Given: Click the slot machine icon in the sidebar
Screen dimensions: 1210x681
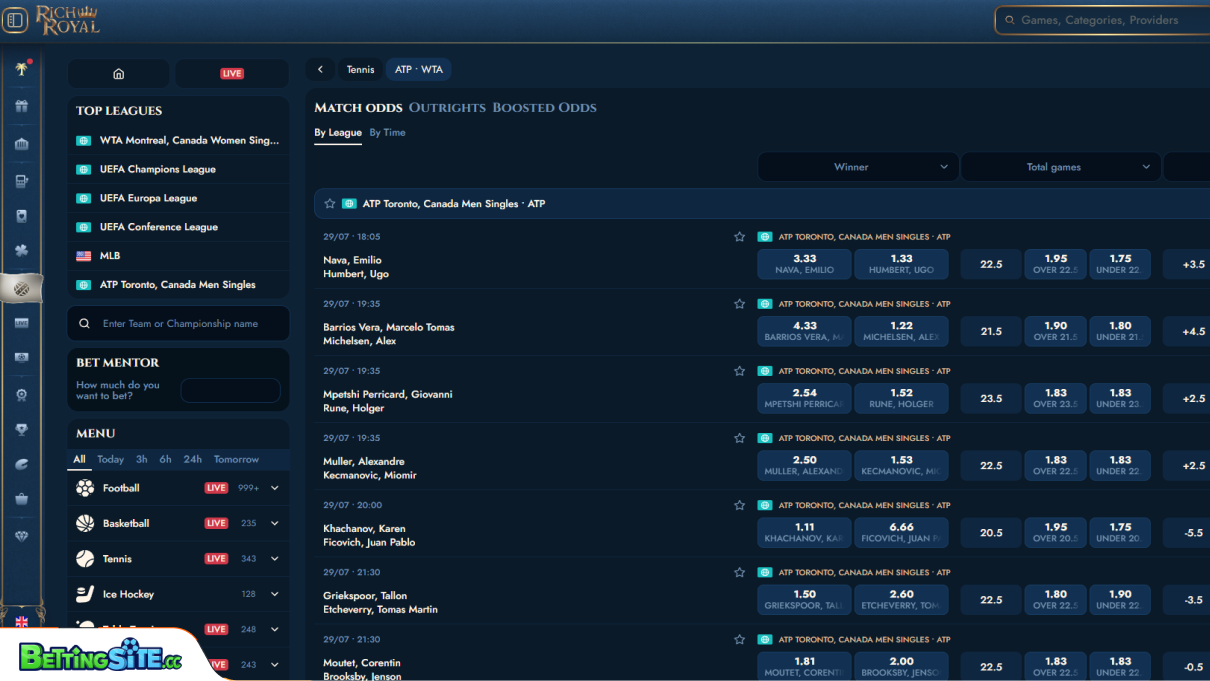Looking at the screenshot, I should click(22, 180).
